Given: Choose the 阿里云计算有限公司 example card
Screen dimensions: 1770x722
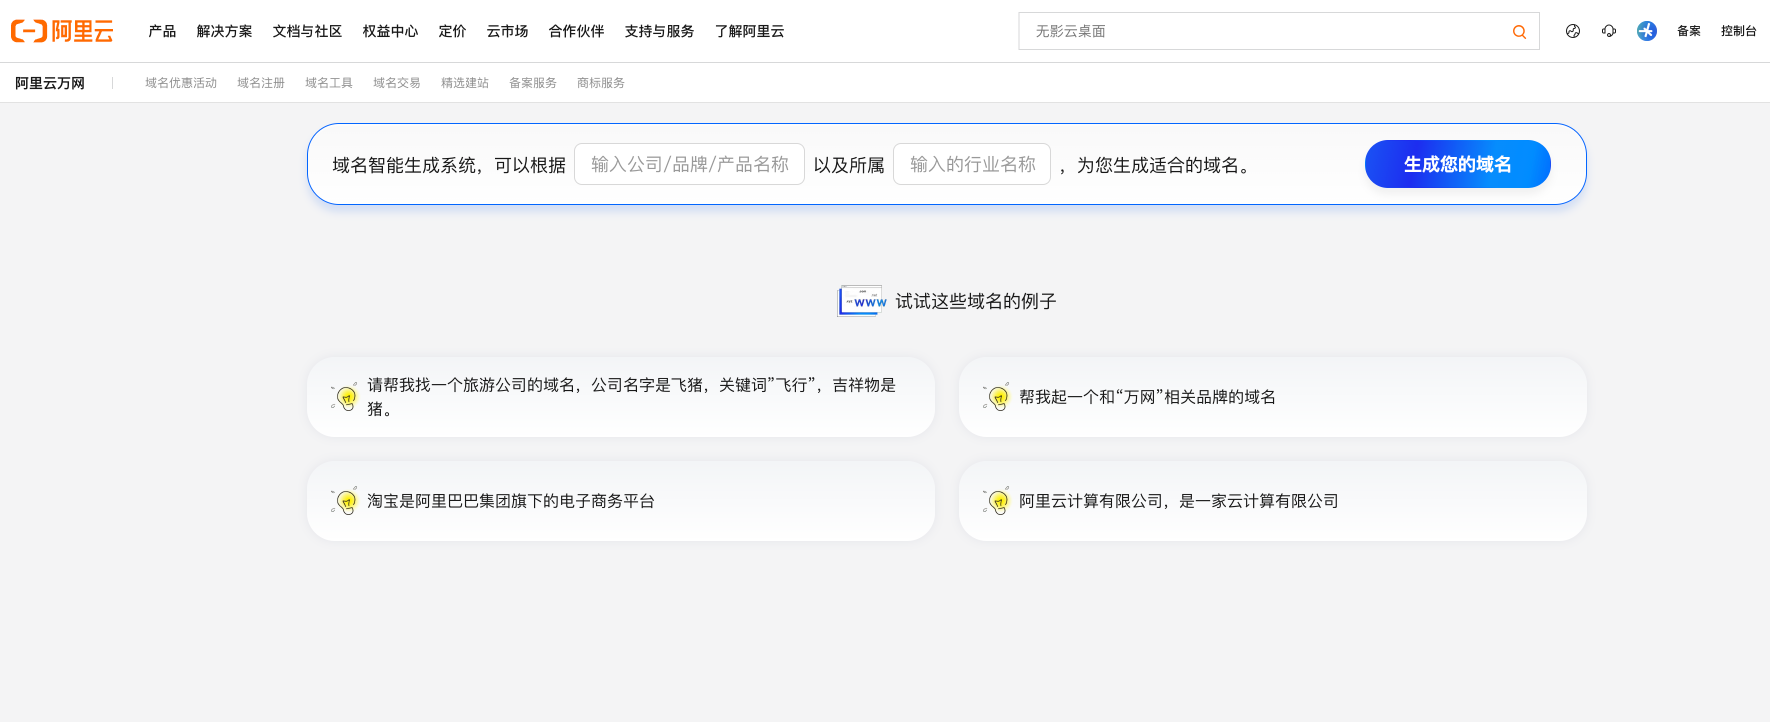Looking at the screenshot, I should point(1272,501).
